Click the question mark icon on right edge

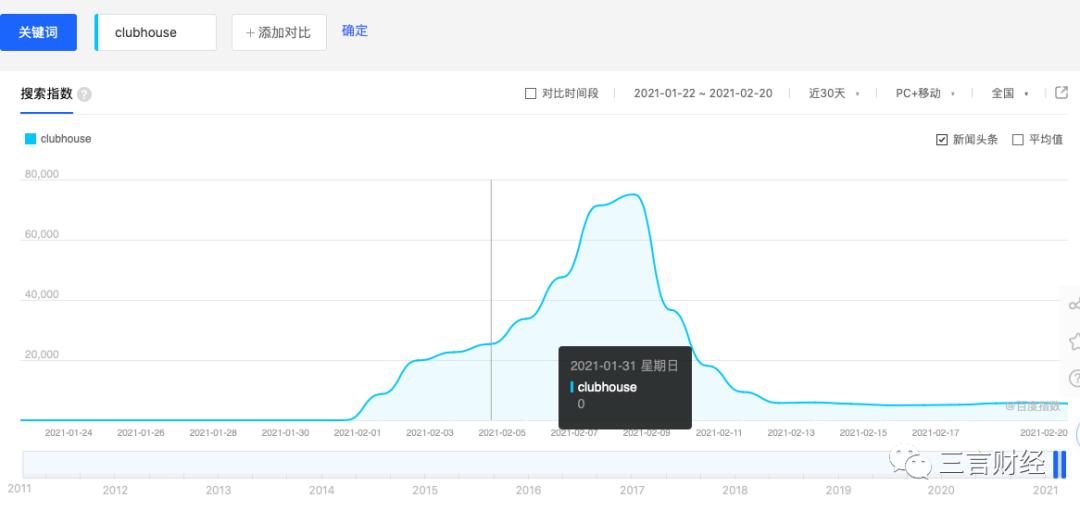[x=1074, y=378]
